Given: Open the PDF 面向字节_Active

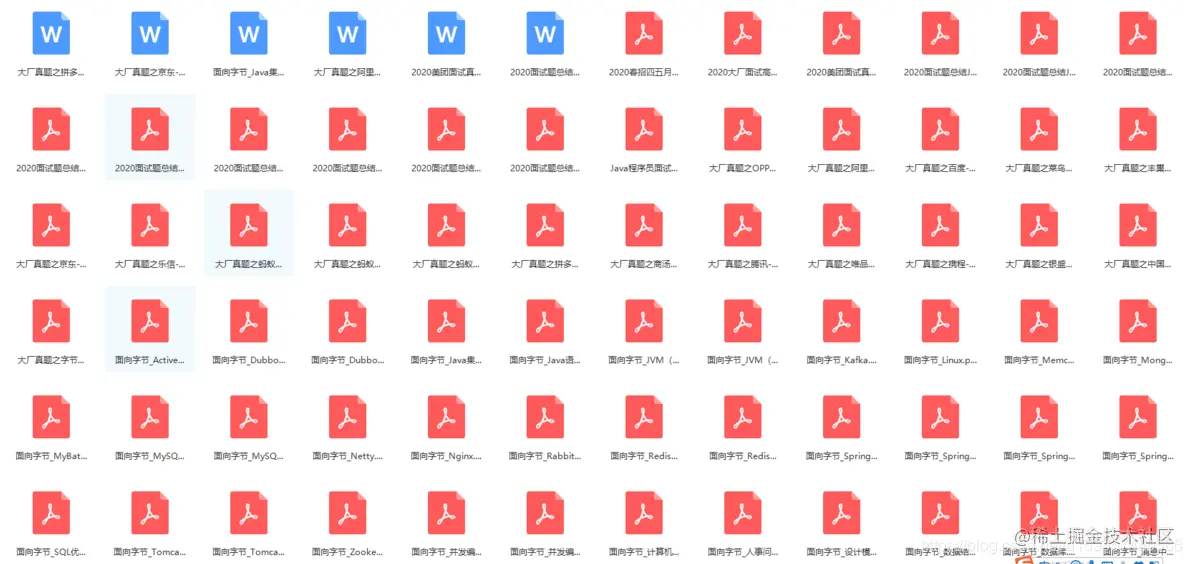Looking at the screenshot, I should (x=150, y=321).
